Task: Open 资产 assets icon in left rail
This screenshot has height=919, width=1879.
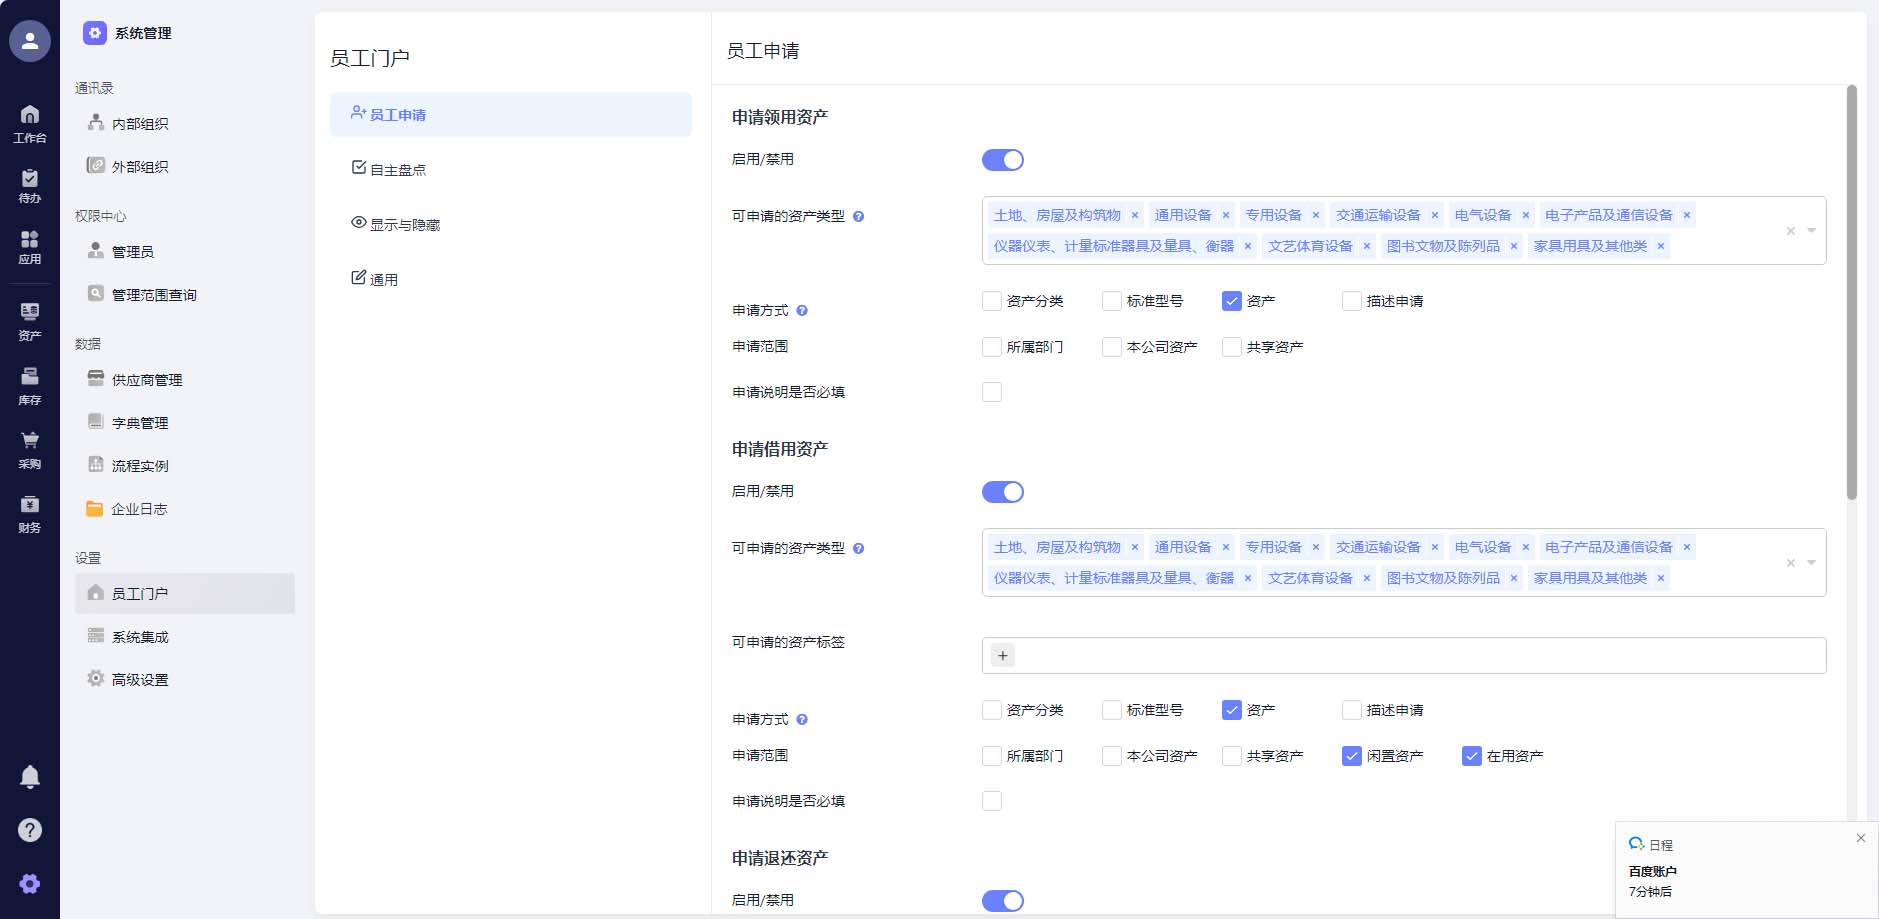Action: pyautogui.click(x=30, y=322)
